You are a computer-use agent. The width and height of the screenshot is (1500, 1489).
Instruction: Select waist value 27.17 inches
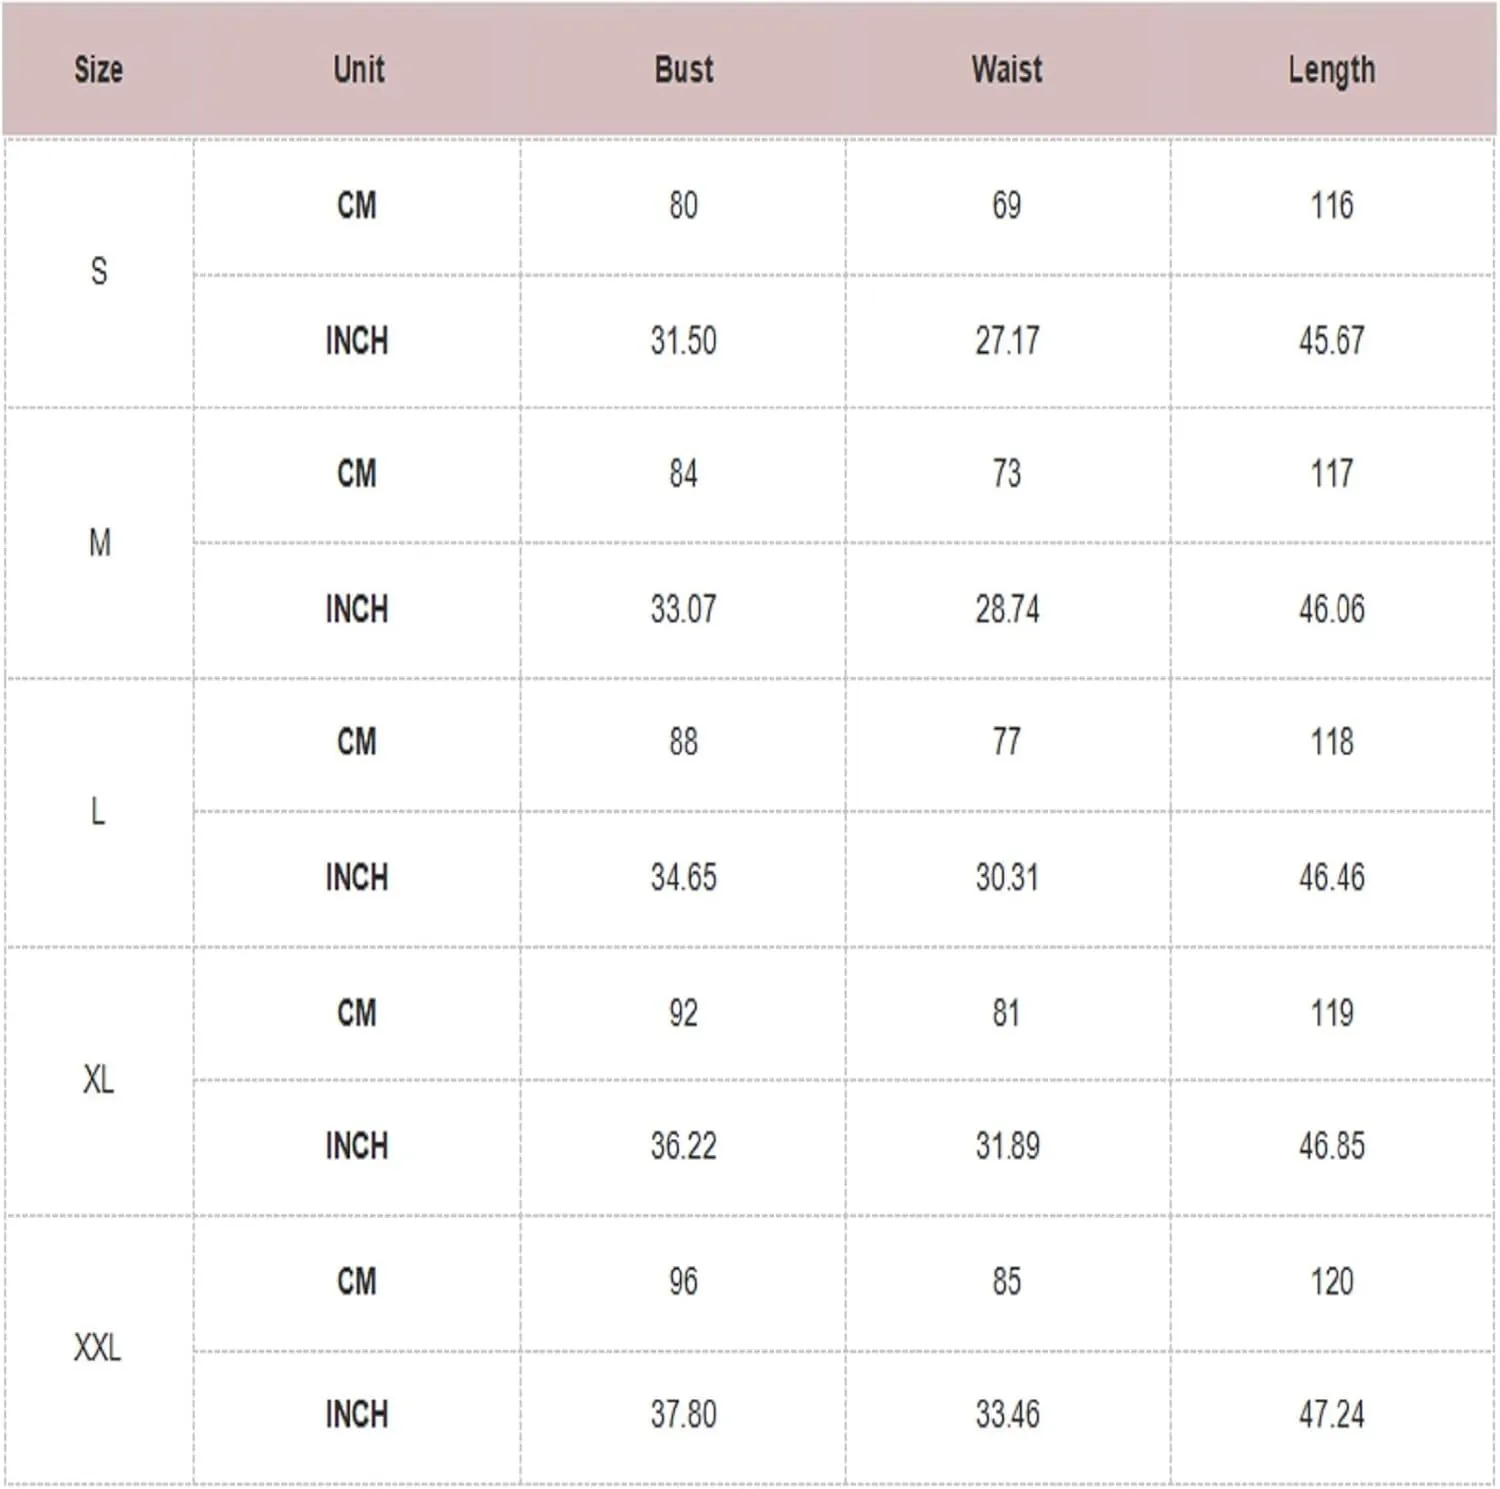pyautogui.click(x=1007, y=341)
